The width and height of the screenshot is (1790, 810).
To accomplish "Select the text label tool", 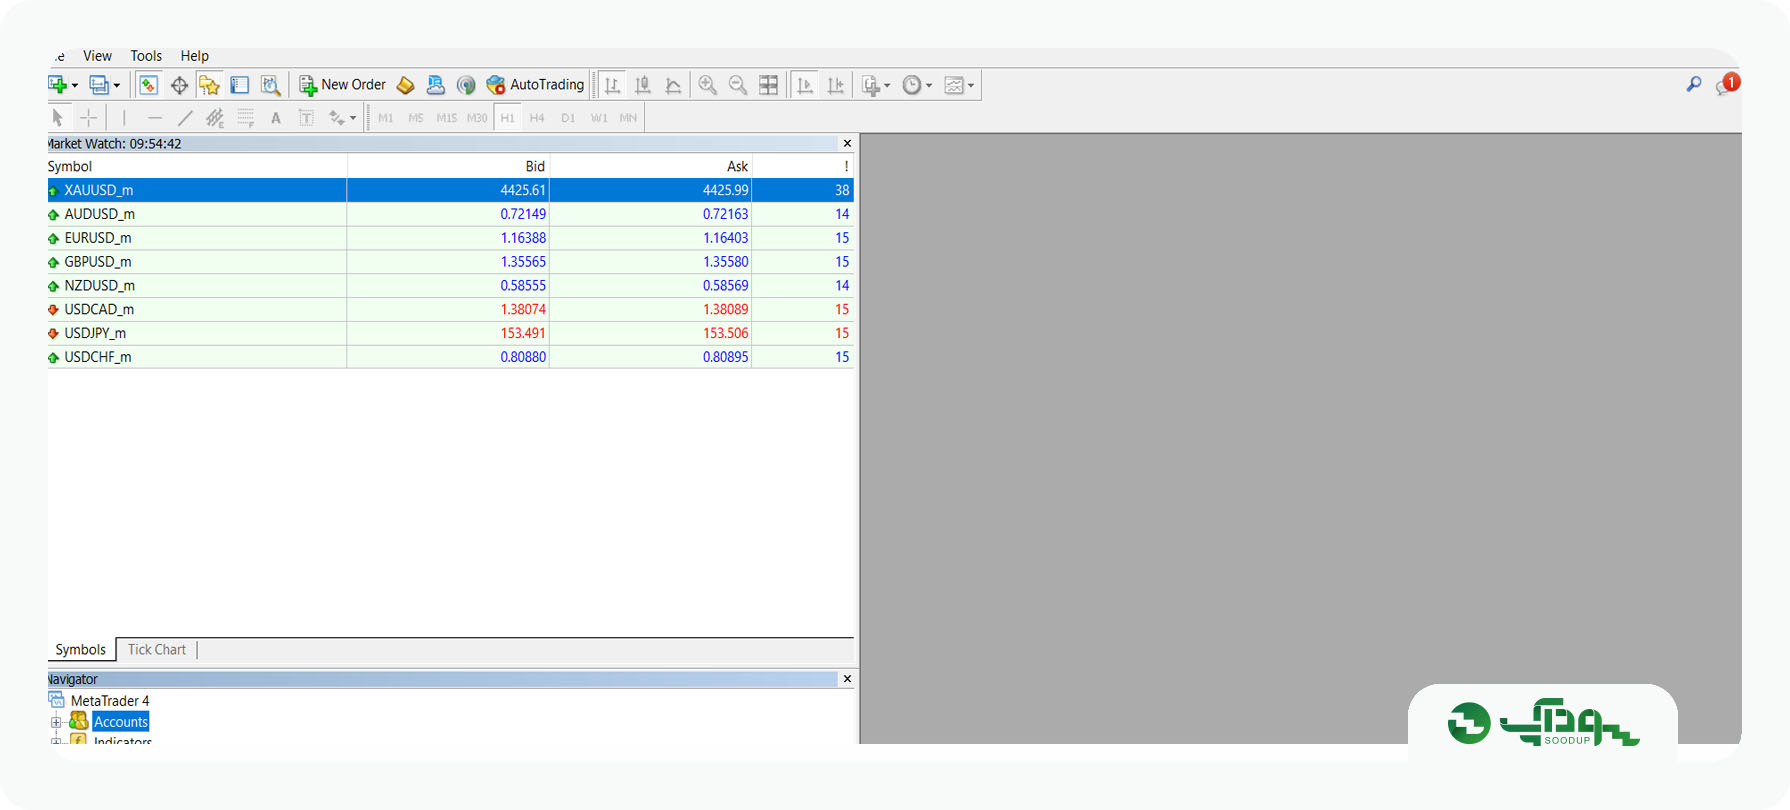I will pos(306,118).
